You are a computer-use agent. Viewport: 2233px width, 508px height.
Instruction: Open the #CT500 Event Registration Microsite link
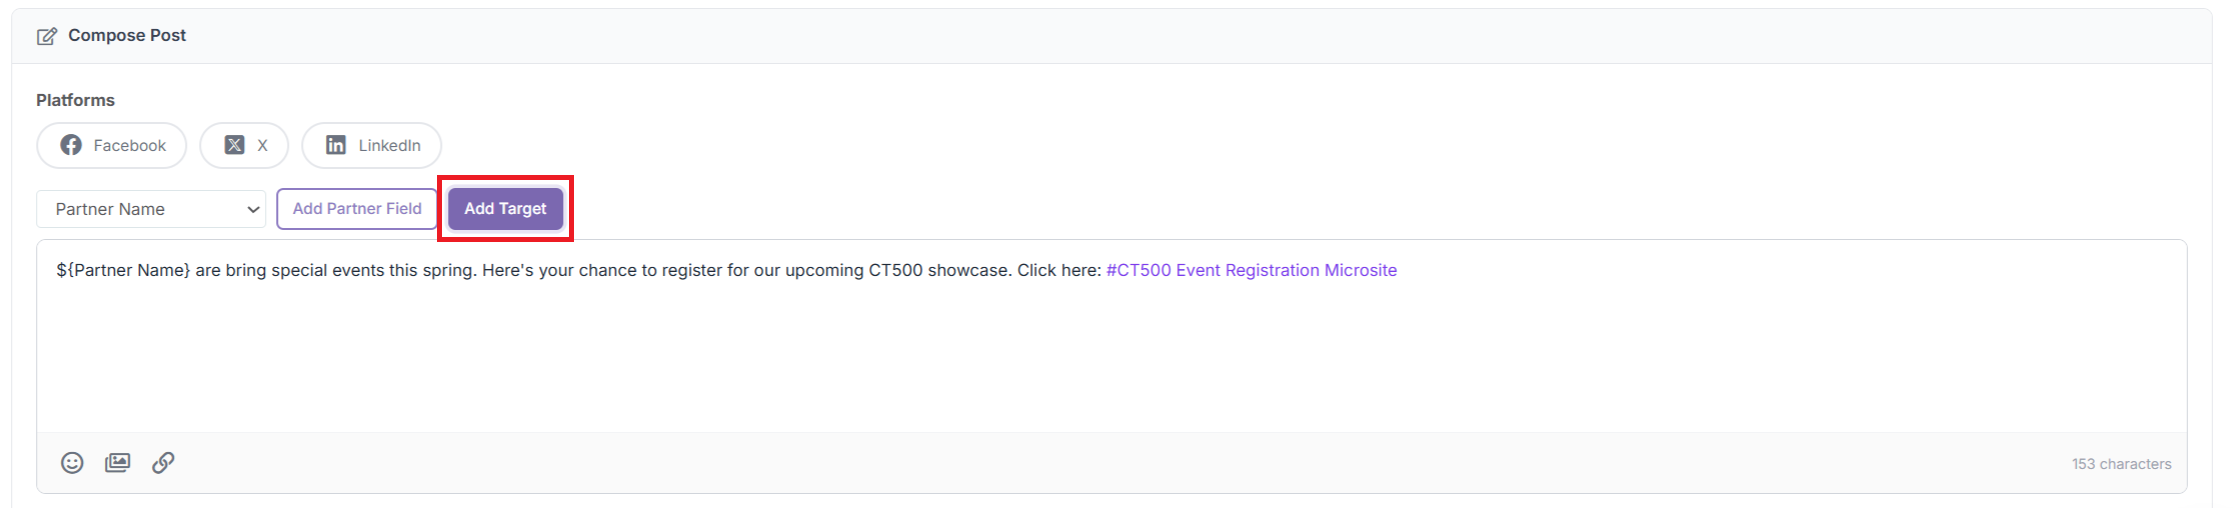pyautogui.click(x=1251, y=270)
